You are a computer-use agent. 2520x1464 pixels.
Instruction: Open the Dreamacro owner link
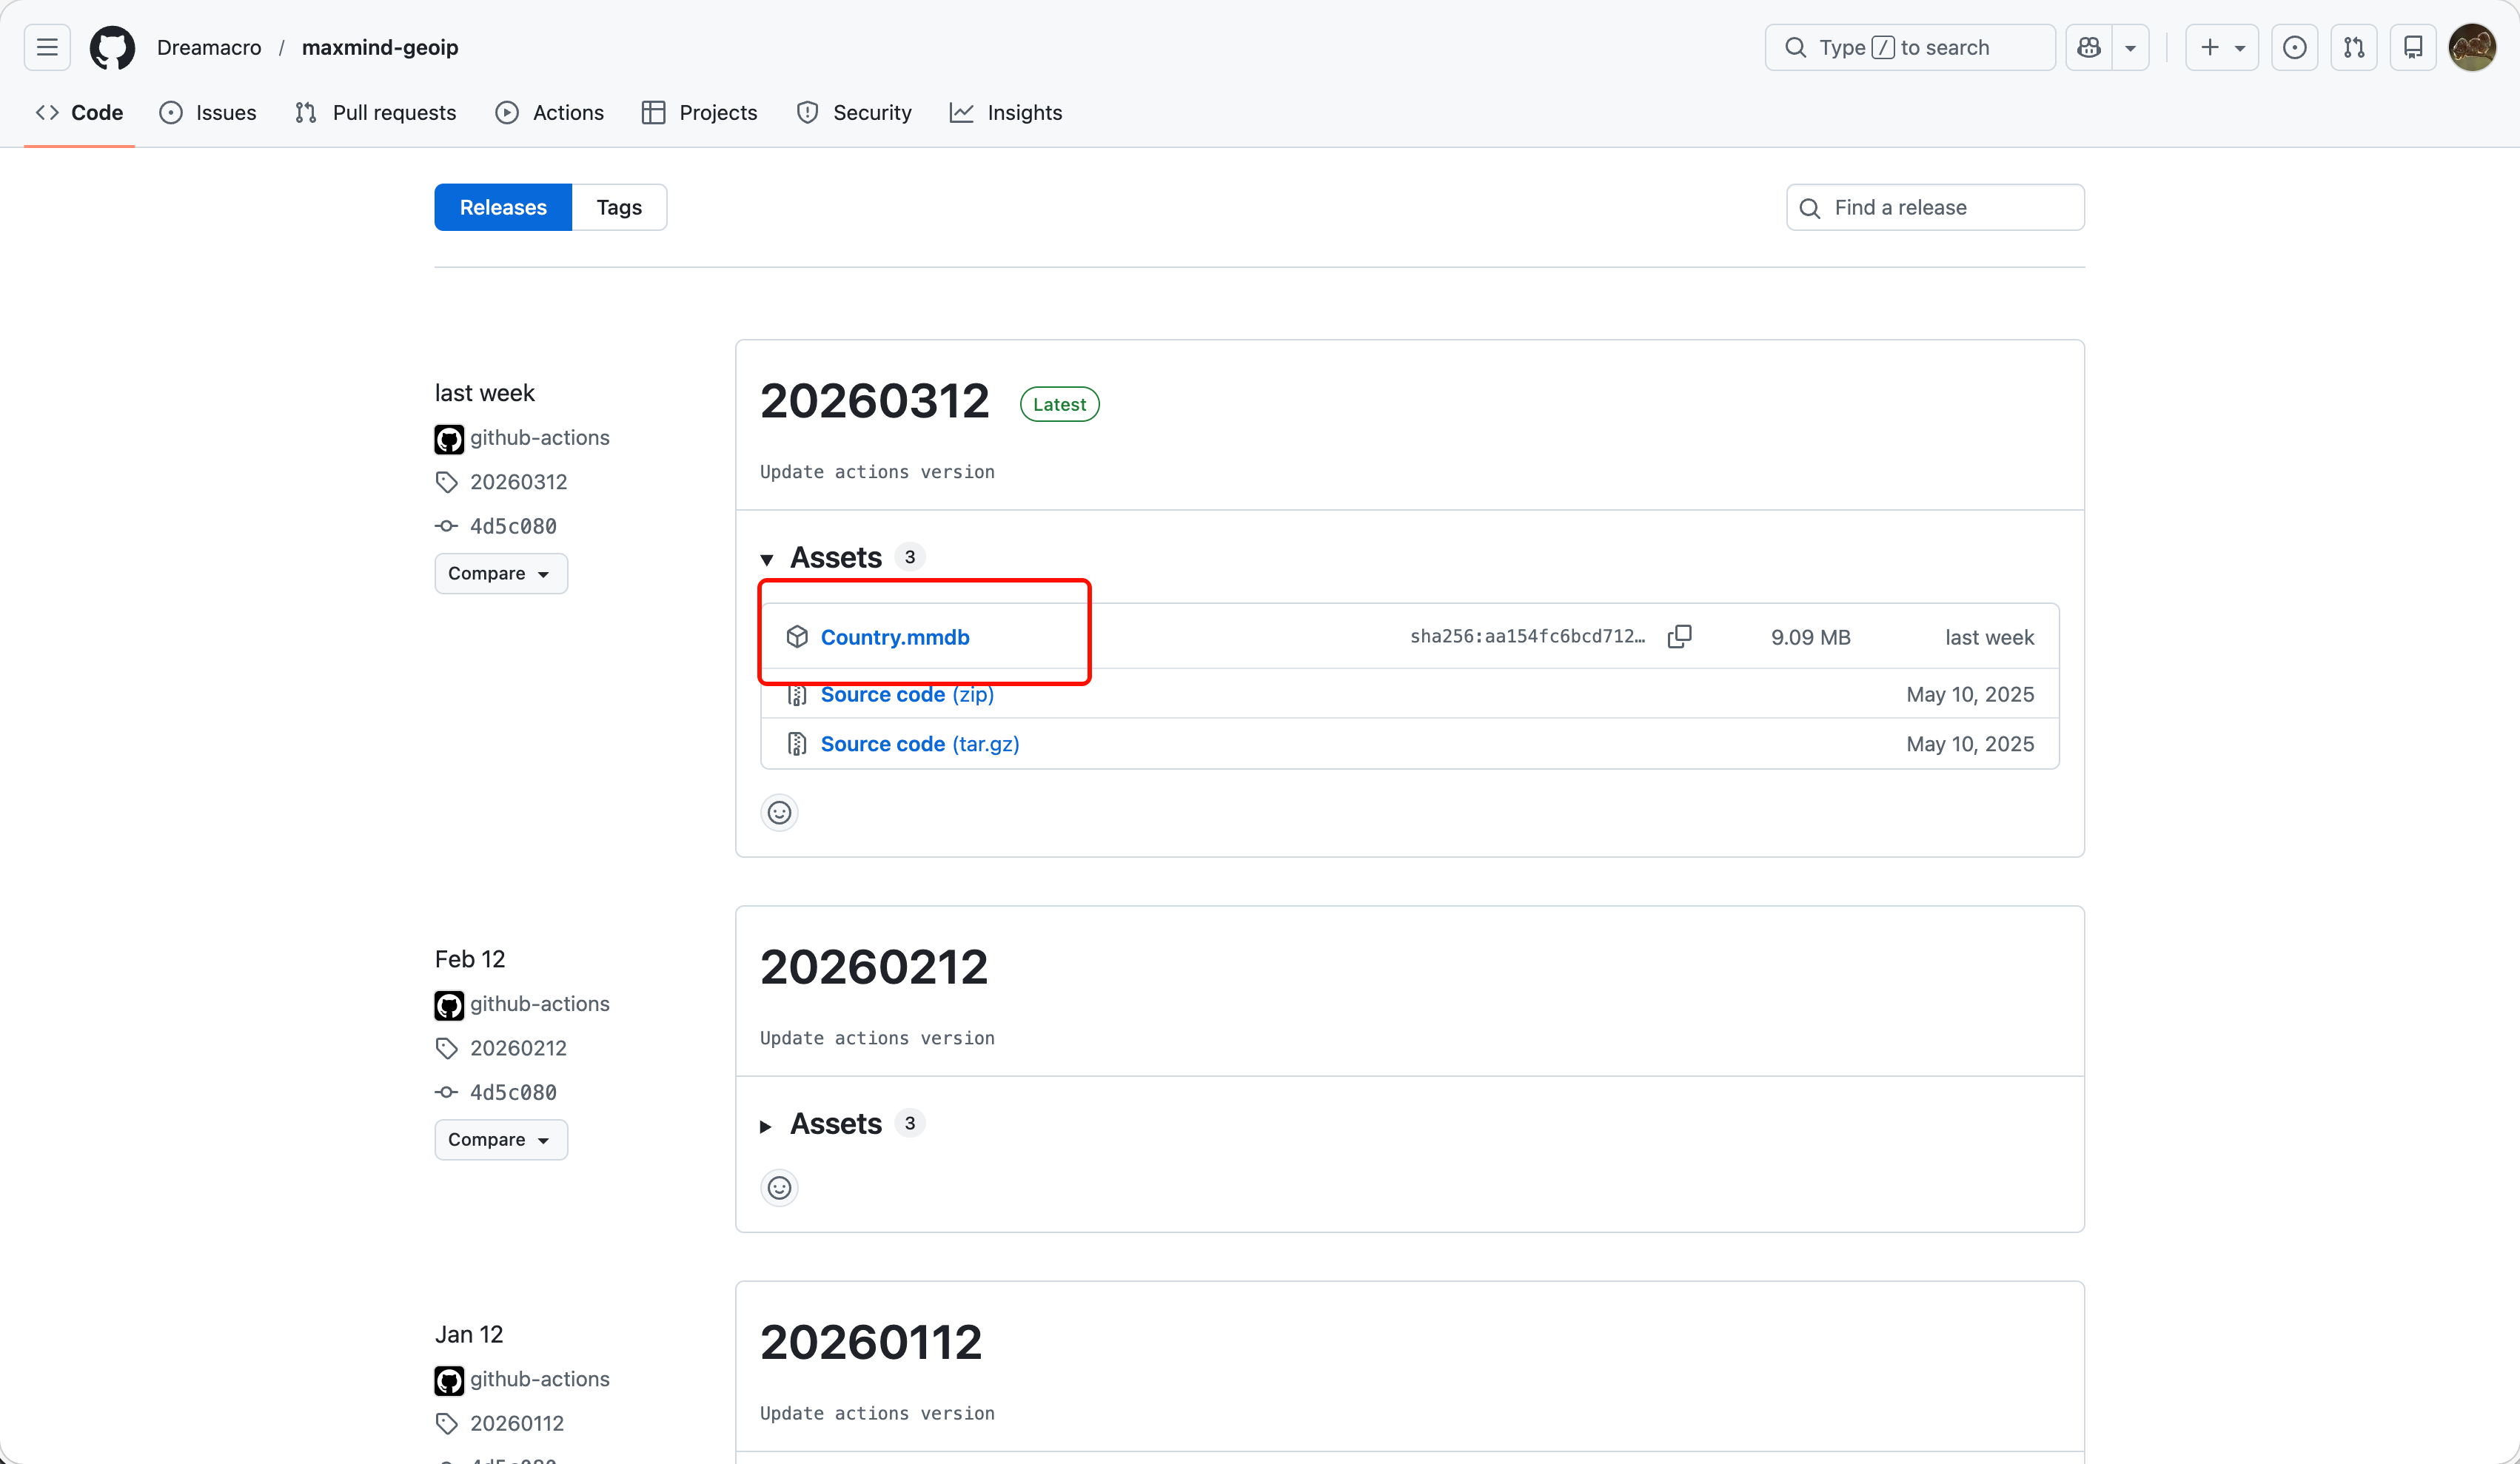click(209, 47)
